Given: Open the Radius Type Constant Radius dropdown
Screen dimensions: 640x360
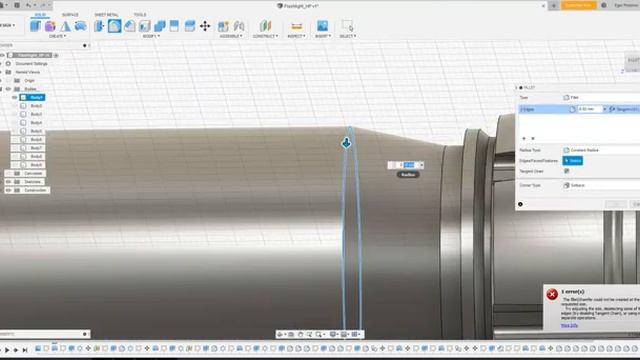Looking at the screenshot, I should click(601, 150).
